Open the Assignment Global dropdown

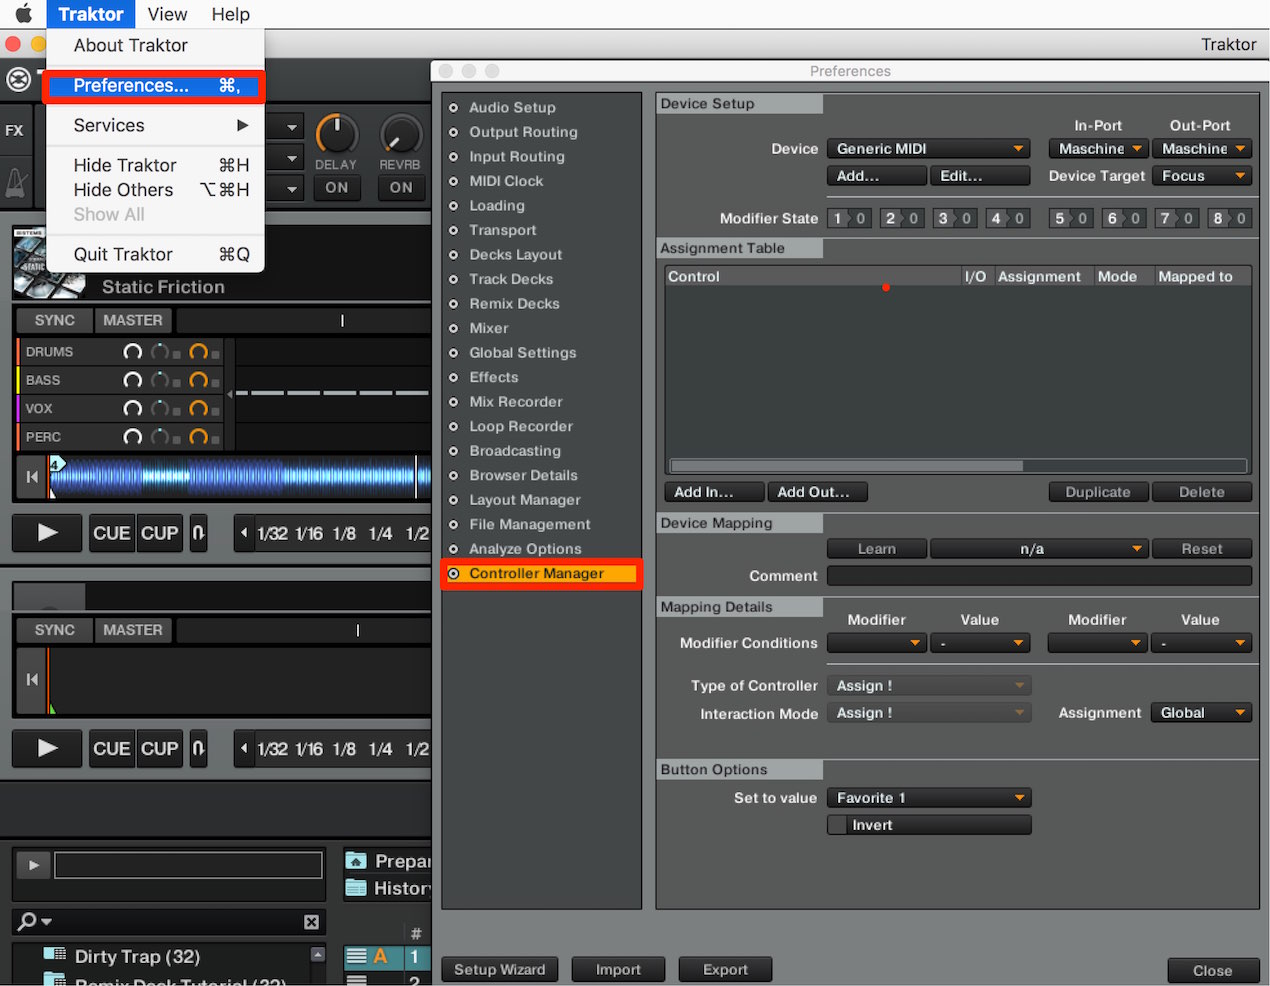click(1201, 713)
